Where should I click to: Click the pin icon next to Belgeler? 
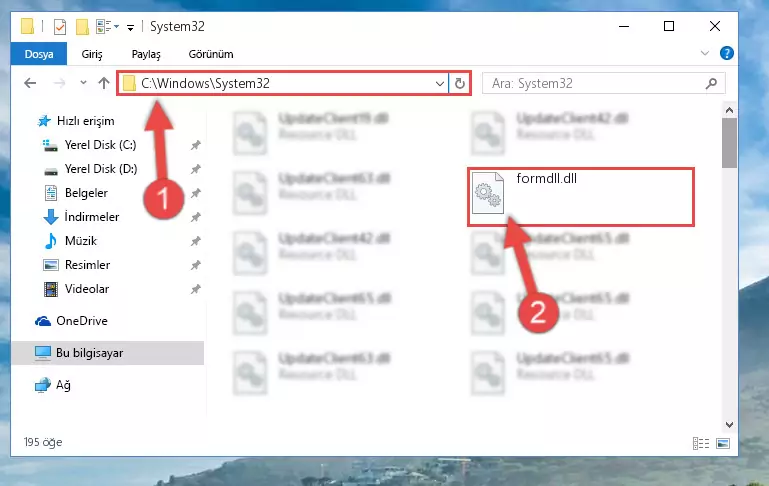[196, 193]
